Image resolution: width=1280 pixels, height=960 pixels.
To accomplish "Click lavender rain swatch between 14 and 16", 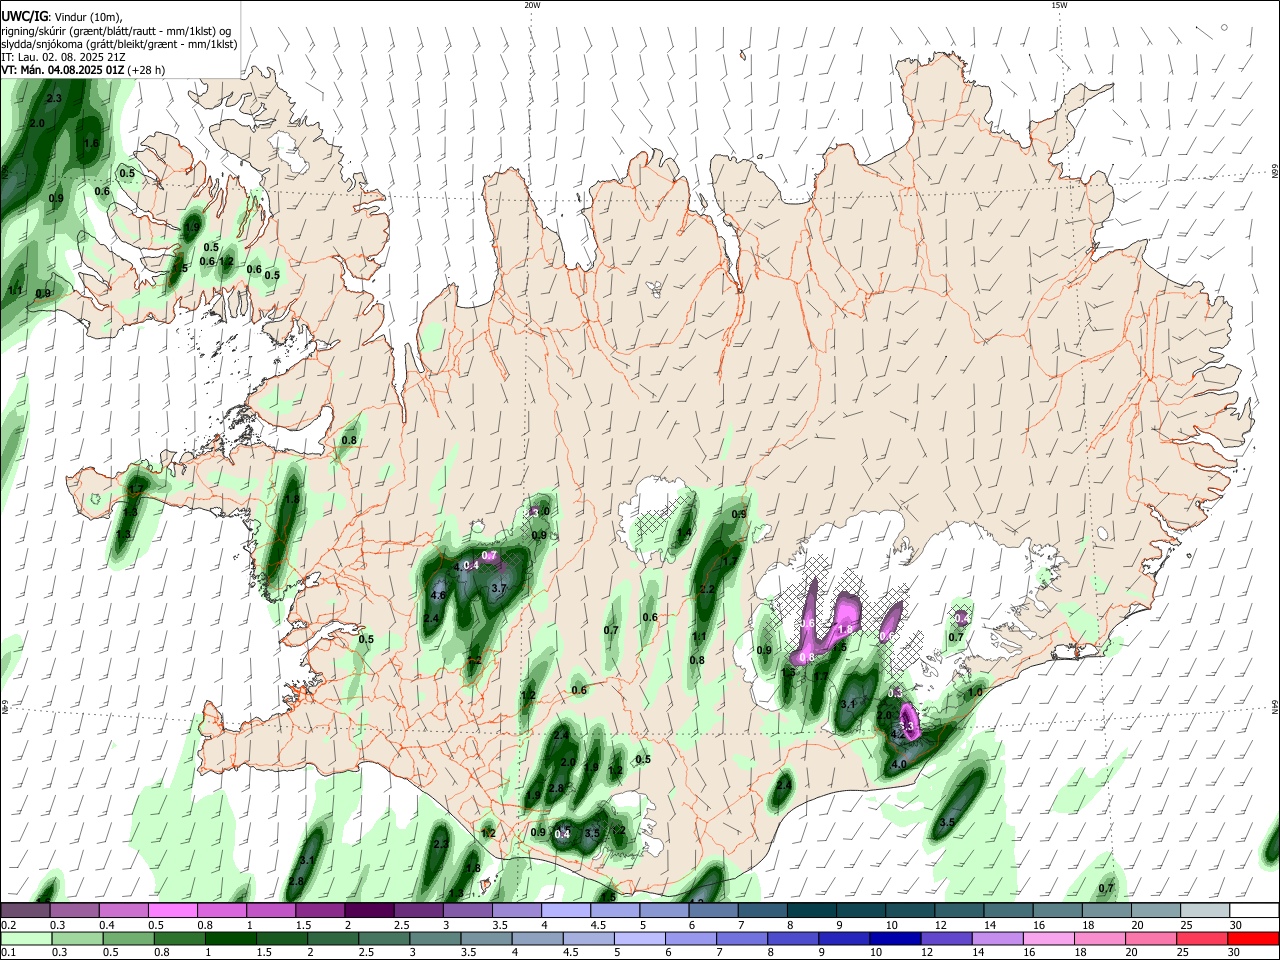I will click(x=997, y=938).
